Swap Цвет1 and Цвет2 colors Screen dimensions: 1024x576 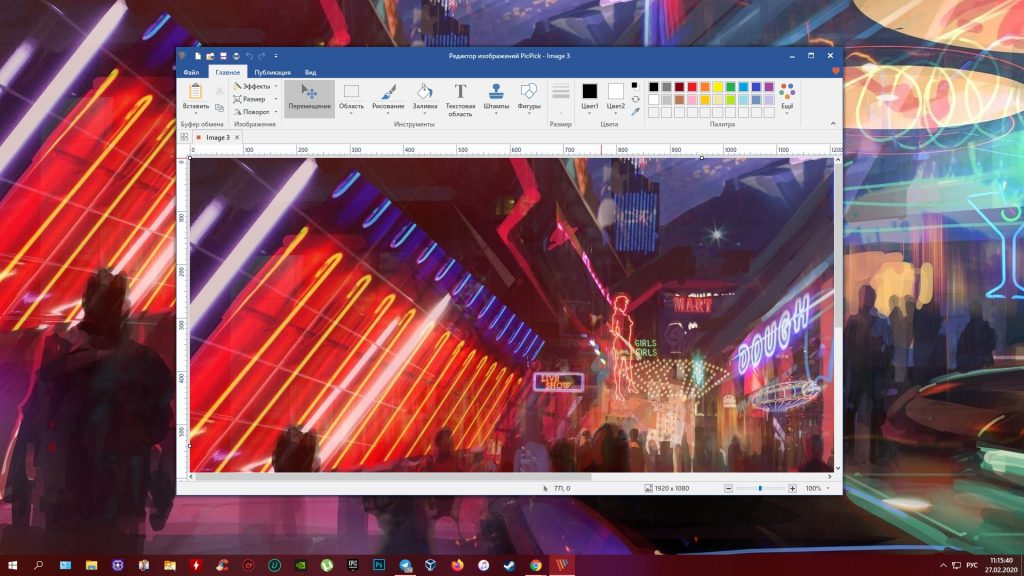pyautogui.click(x=635, y=99)
